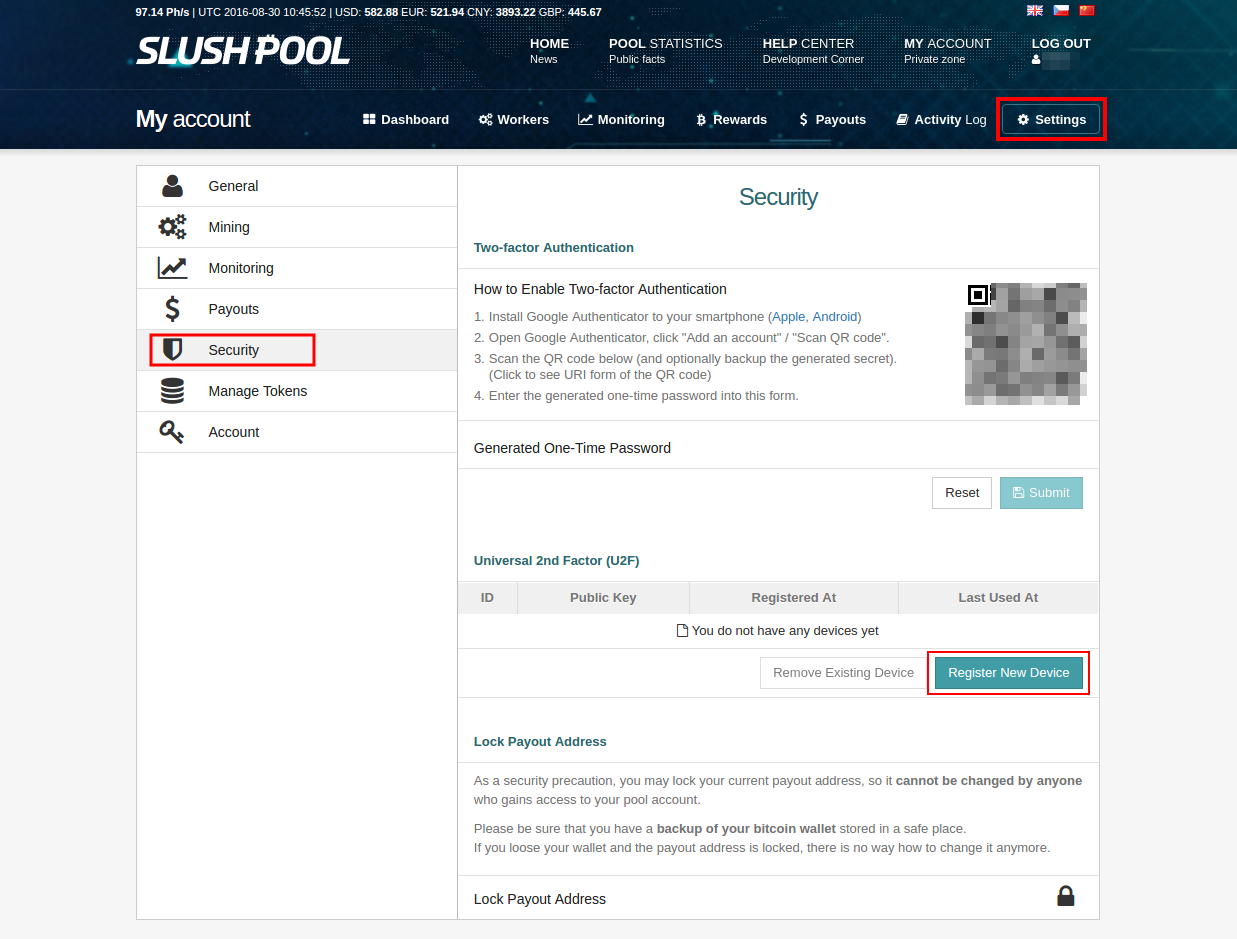Click Remove Existing Device

click(x=843, y=672)
